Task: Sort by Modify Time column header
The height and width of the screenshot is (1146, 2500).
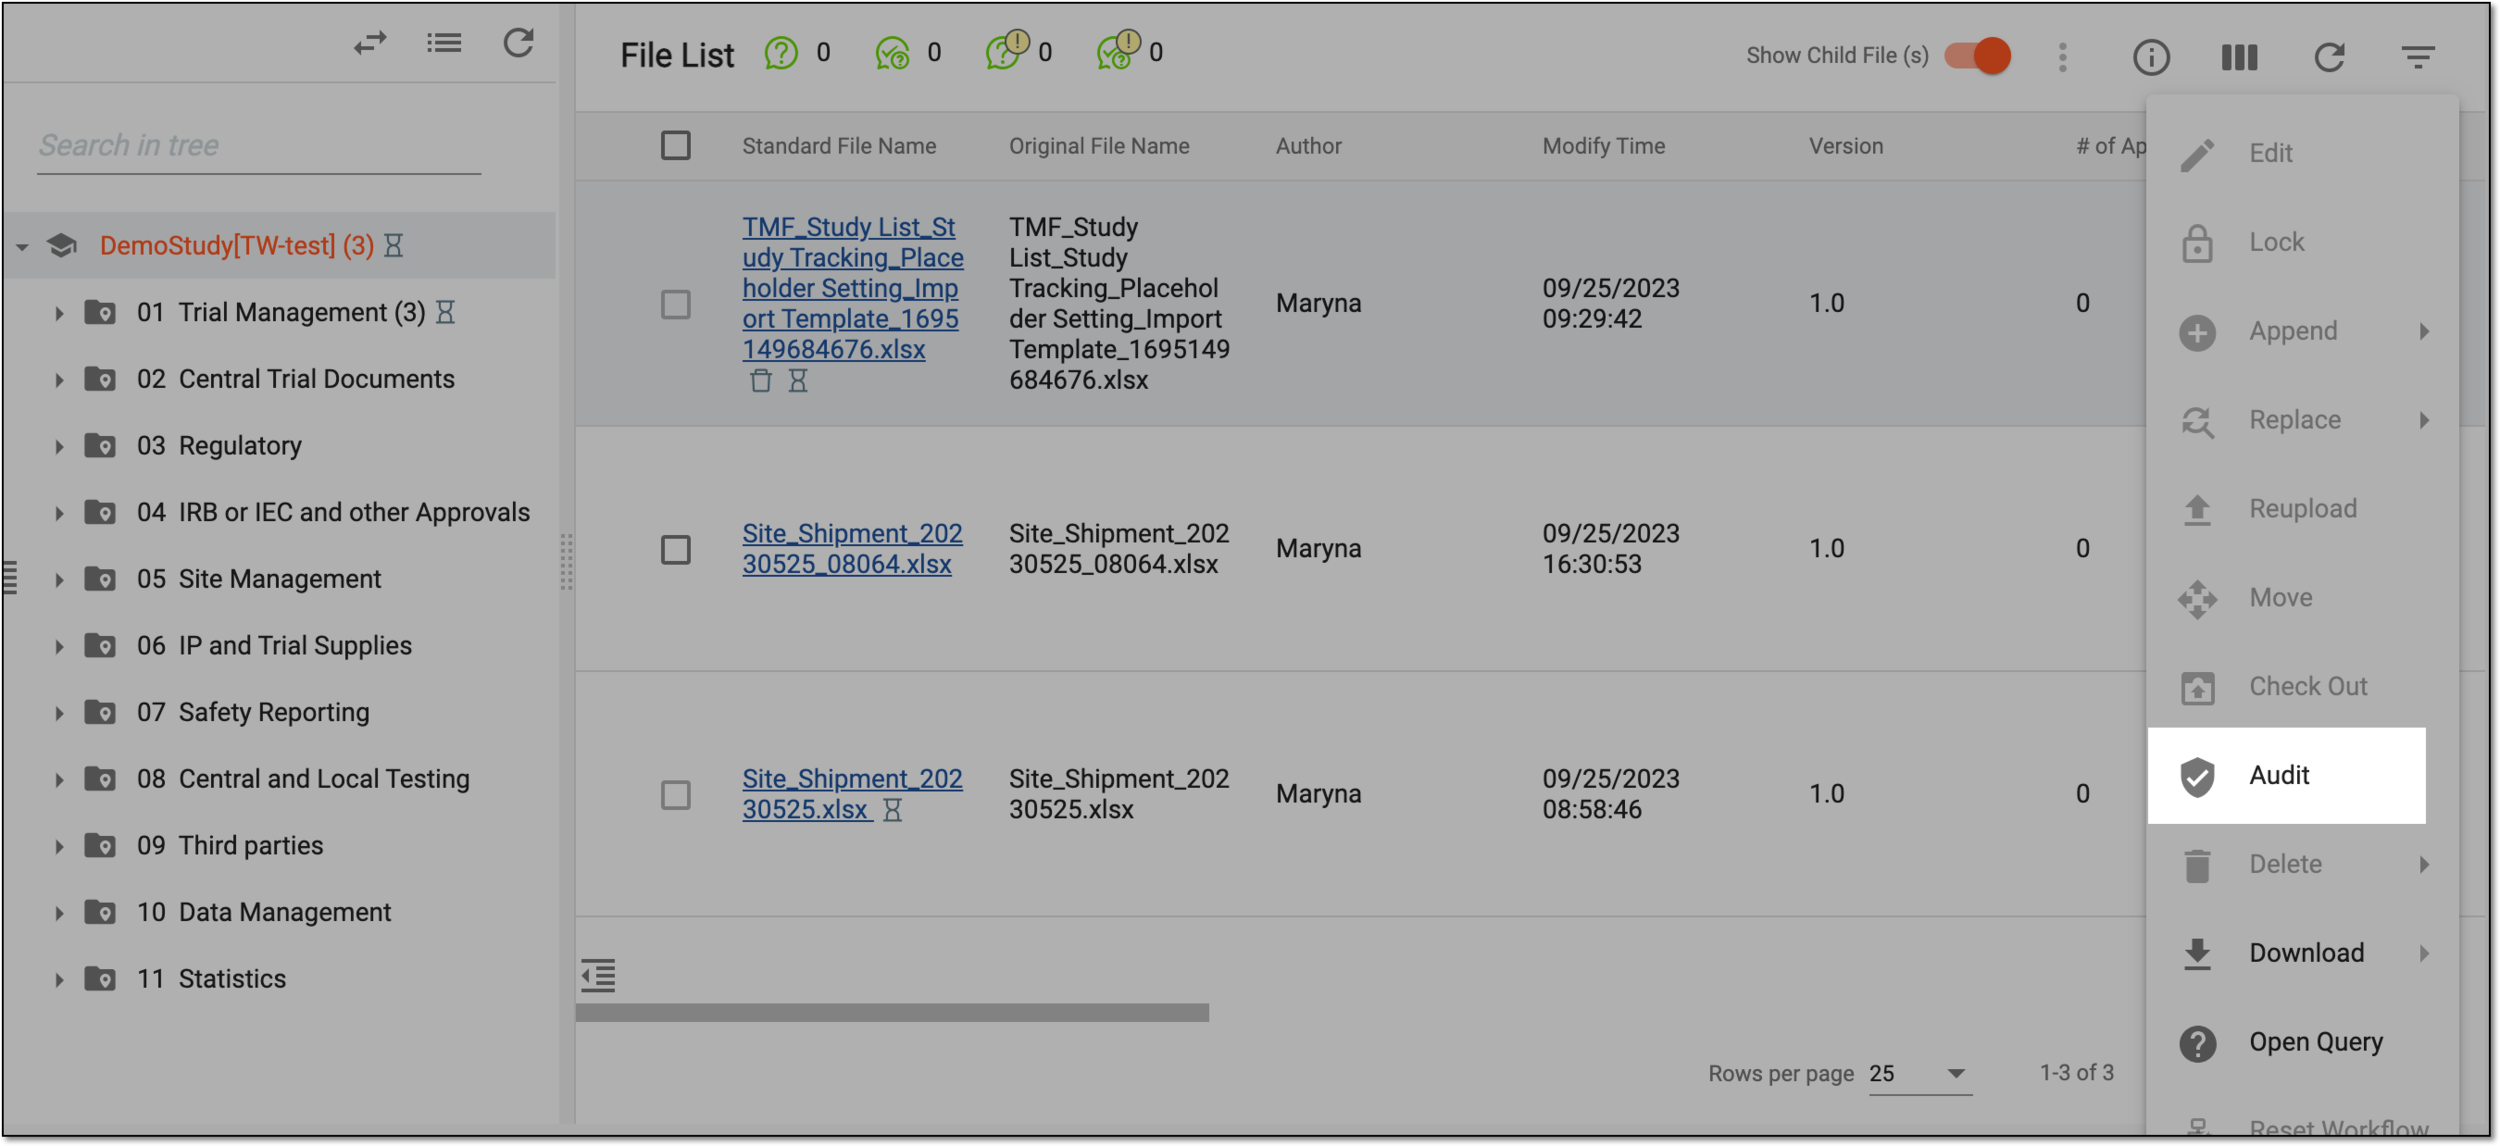Action: click(1603, 146)
